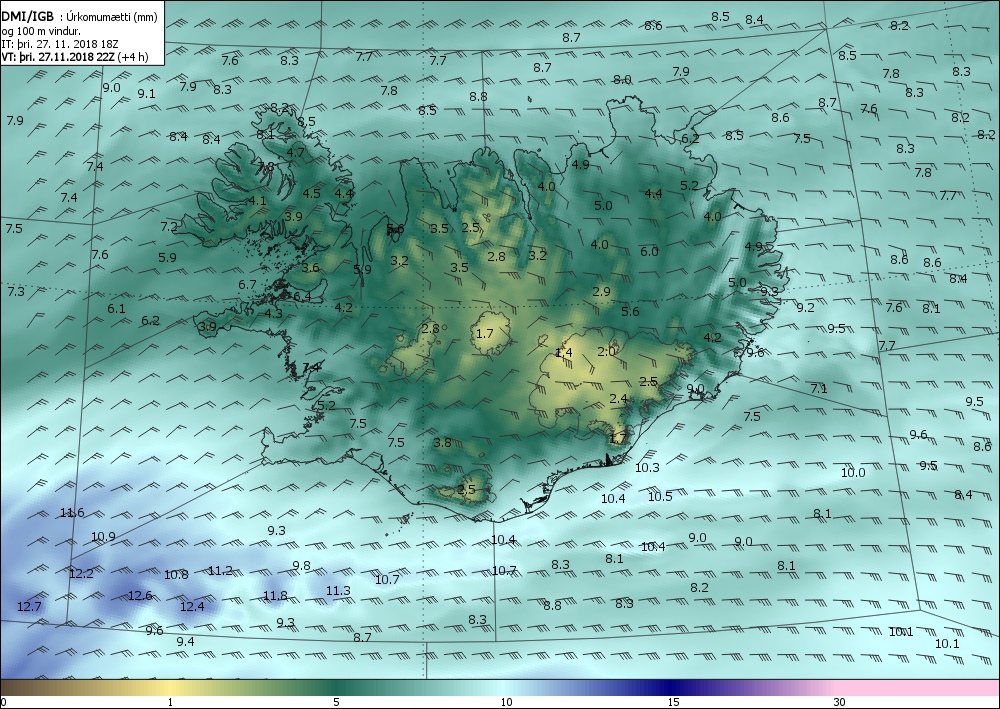Click the 7.1 value label
The image size is (1000, 709).
(819, 388)
